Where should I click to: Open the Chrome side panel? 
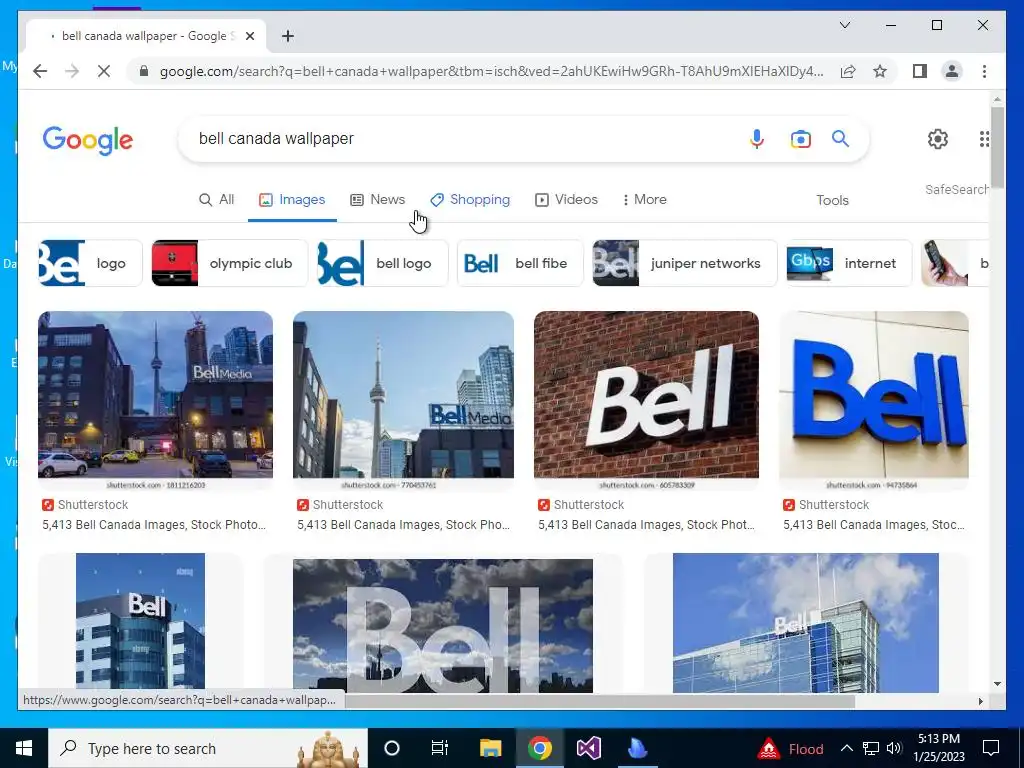(x=920, y=71)
